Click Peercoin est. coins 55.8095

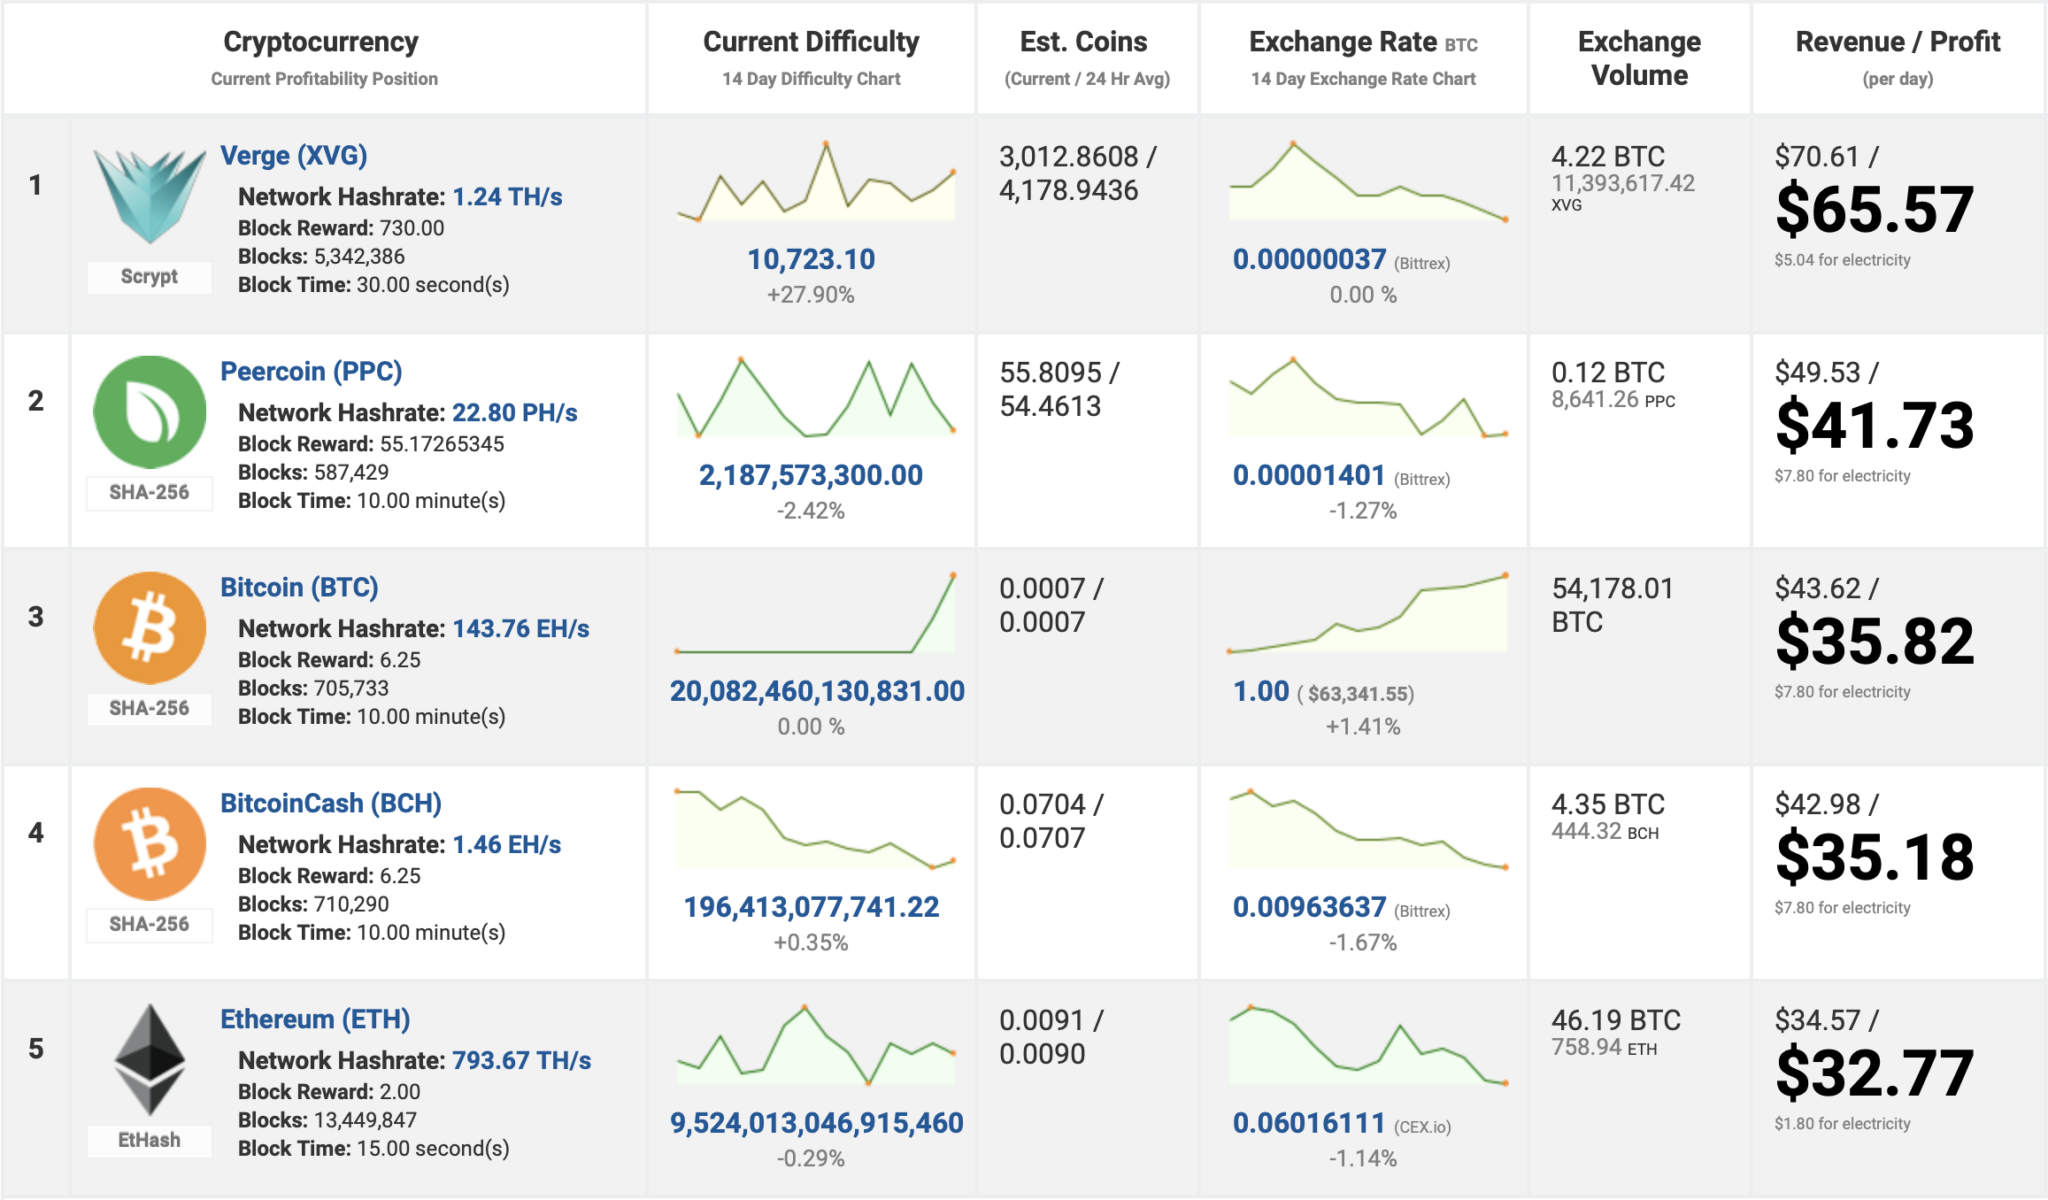[1050, 373]
